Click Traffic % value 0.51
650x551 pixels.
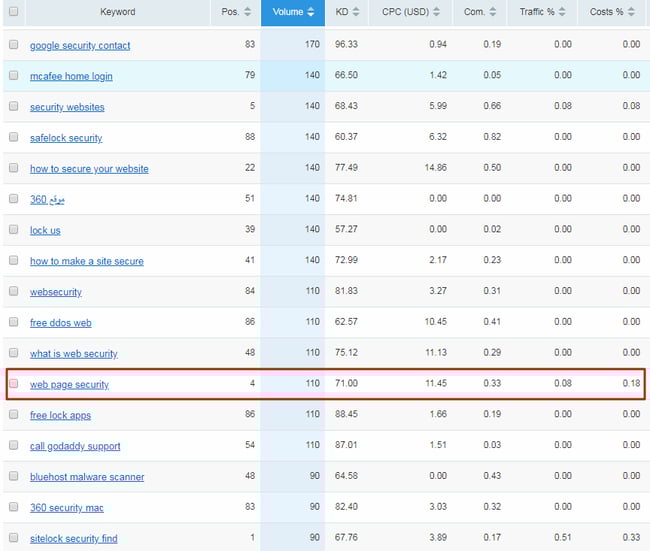click(563, 537)
